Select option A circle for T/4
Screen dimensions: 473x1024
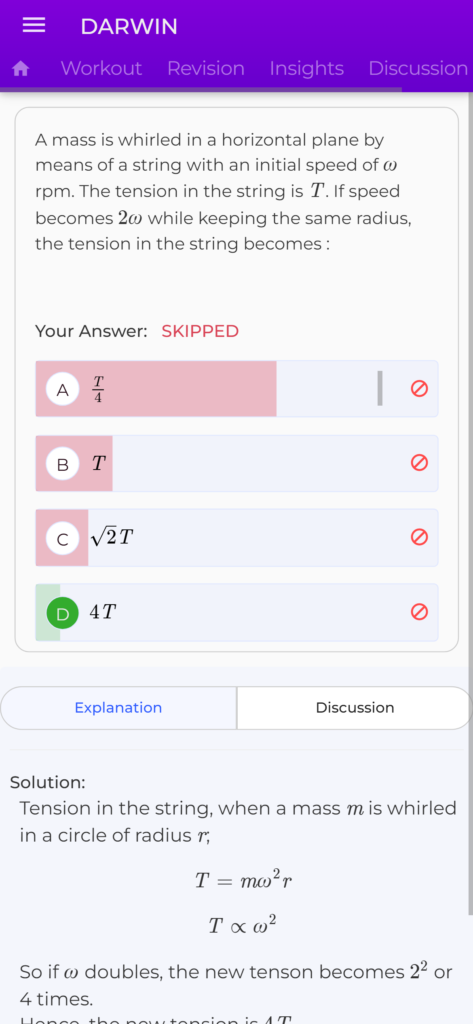[63, 390]
